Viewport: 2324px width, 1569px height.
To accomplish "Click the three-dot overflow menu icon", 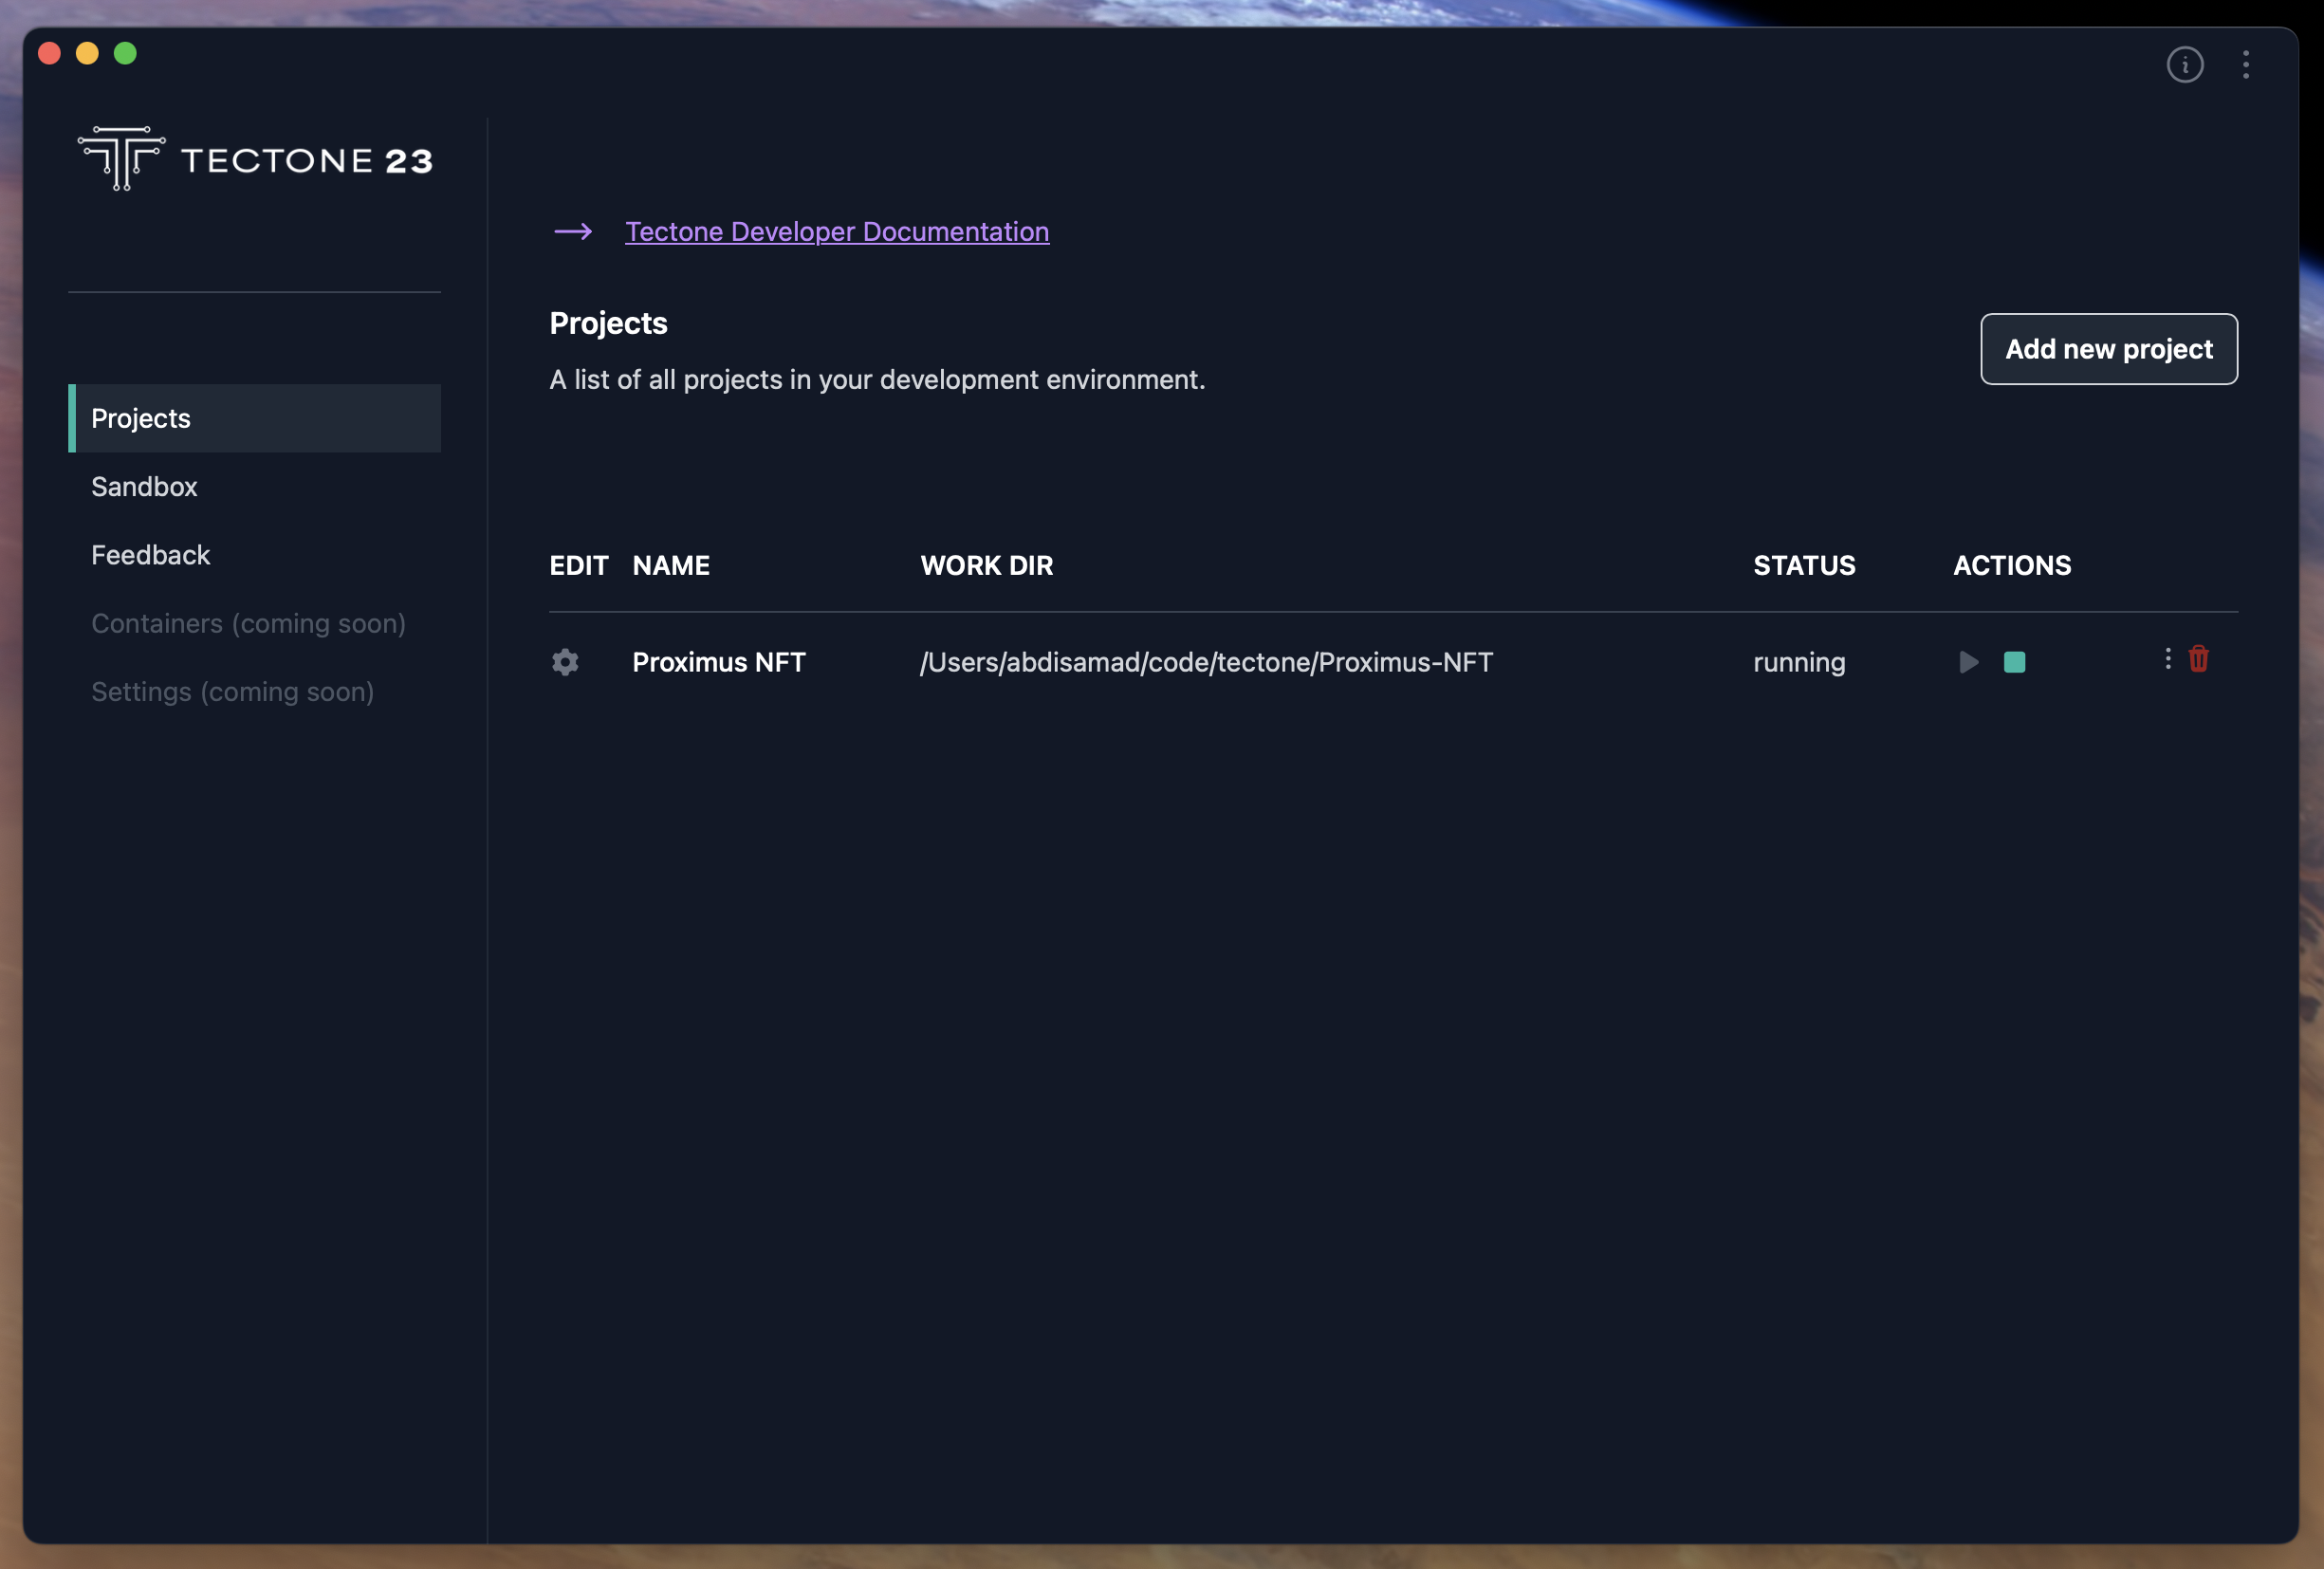I will [x=2168, y=658].
